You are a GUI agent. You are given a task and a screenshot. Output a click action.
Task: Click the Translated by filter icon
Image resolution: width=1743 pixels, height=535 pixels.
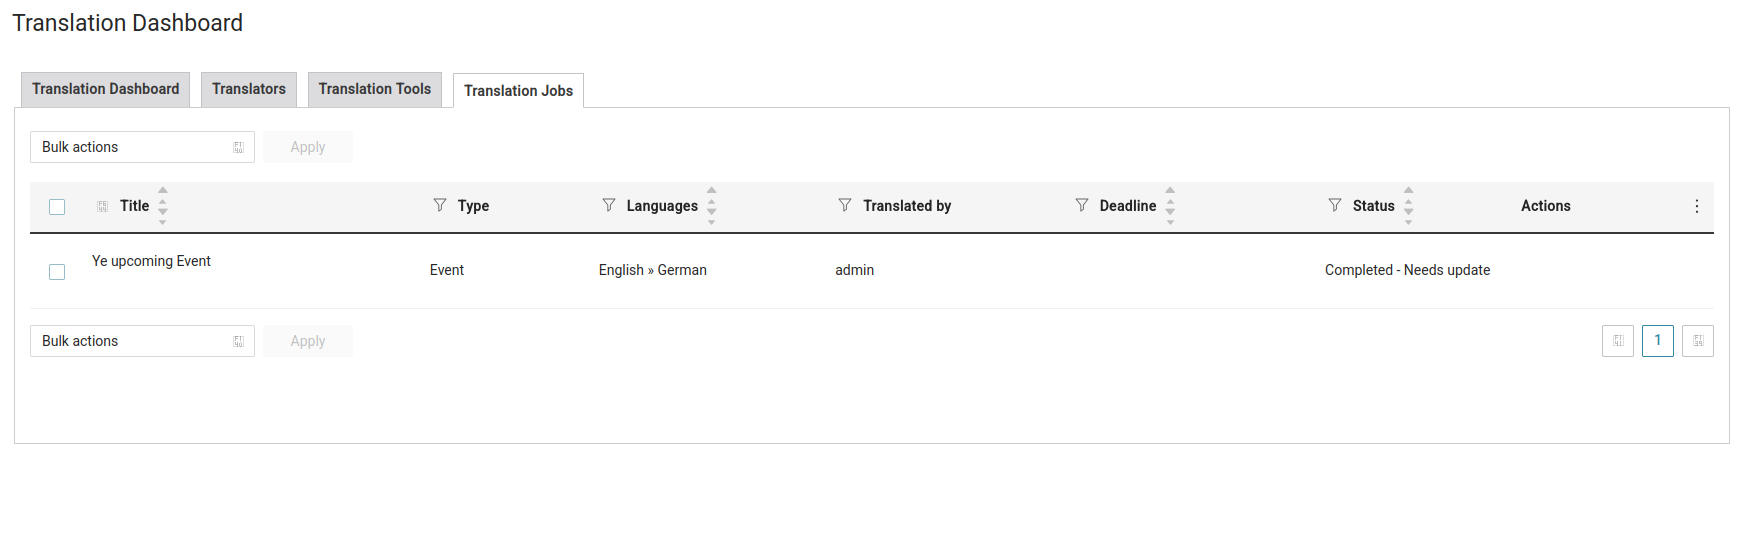click(x=845, y=205)
